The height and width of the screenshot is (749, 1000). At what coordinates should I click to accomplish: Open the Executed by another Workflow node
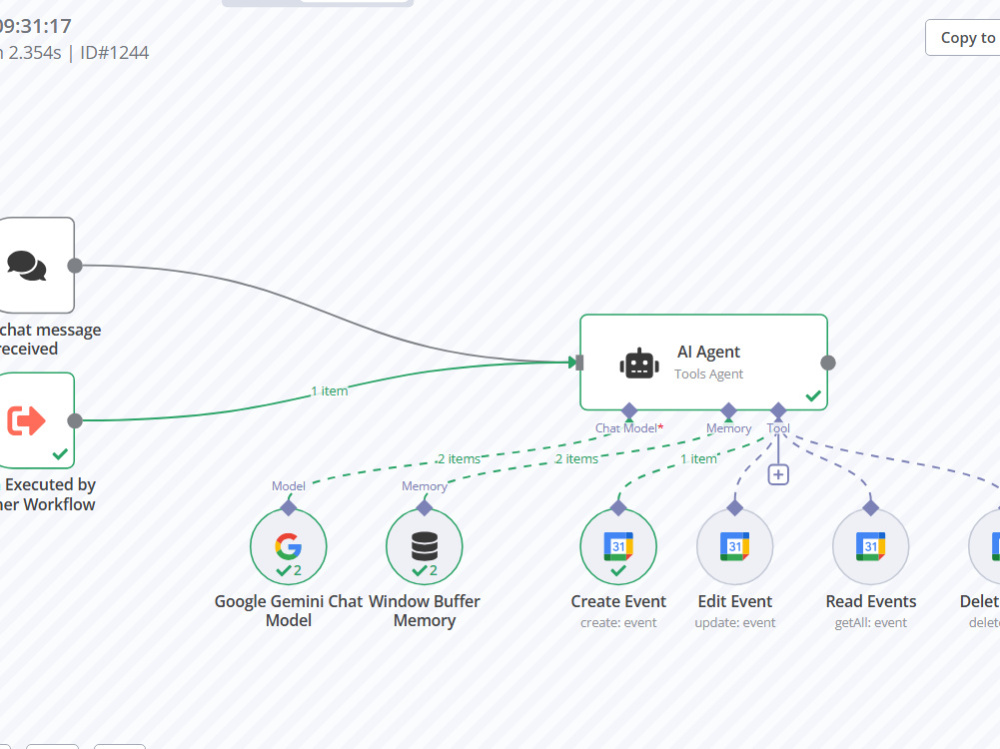click(x=36, y=420)
